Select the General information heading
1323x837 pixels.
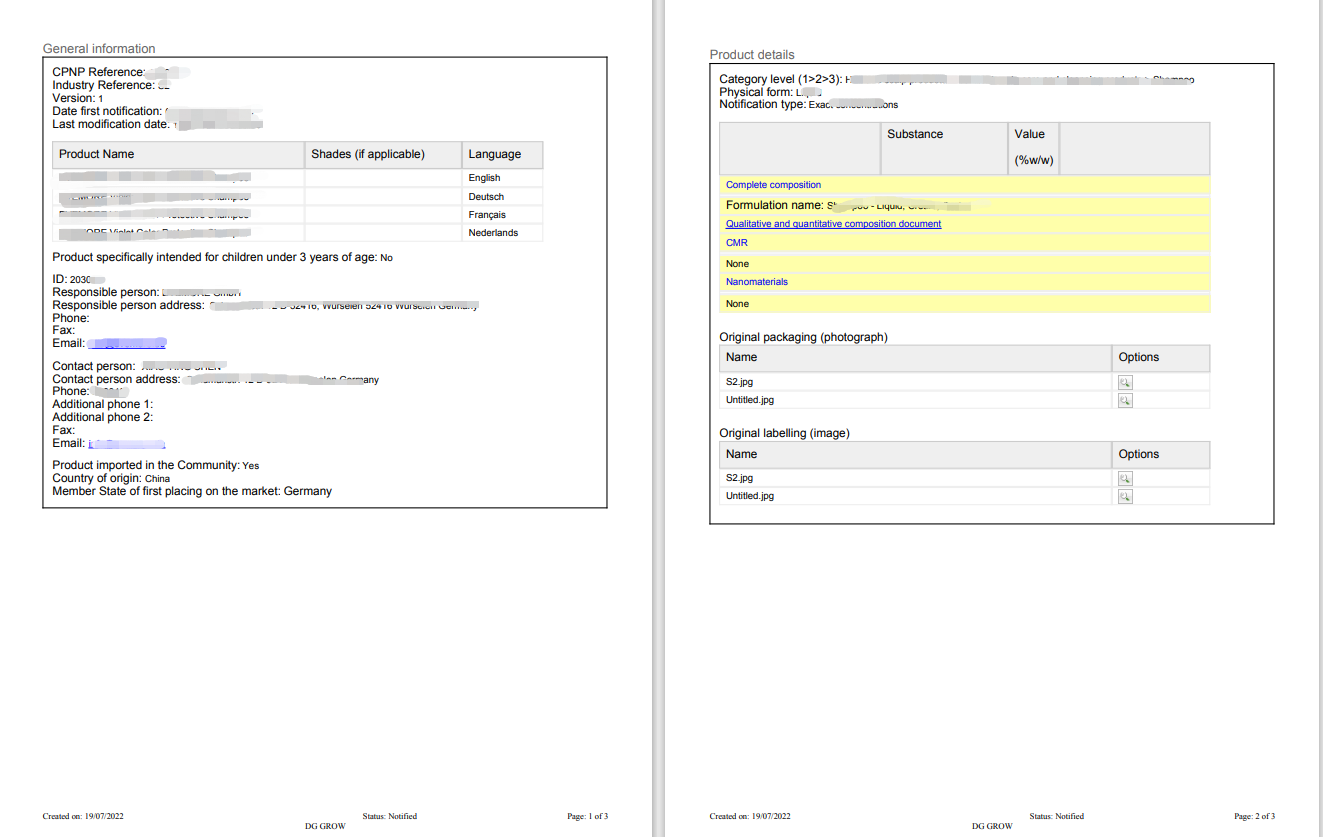pyautogui.click(x=99, y=48)
